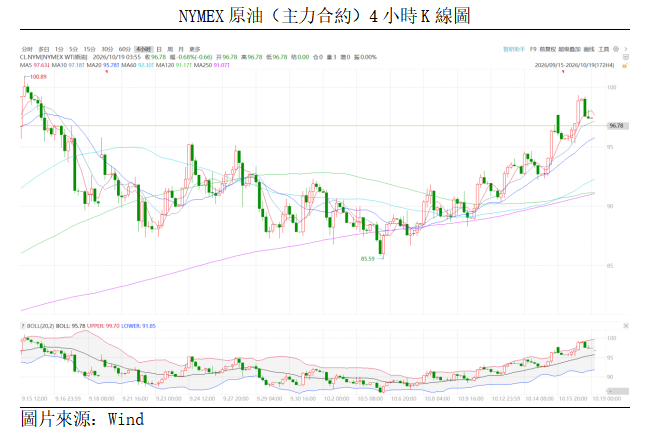
Task: Switch chart to 日 daily period
Action: click(159, 49)
